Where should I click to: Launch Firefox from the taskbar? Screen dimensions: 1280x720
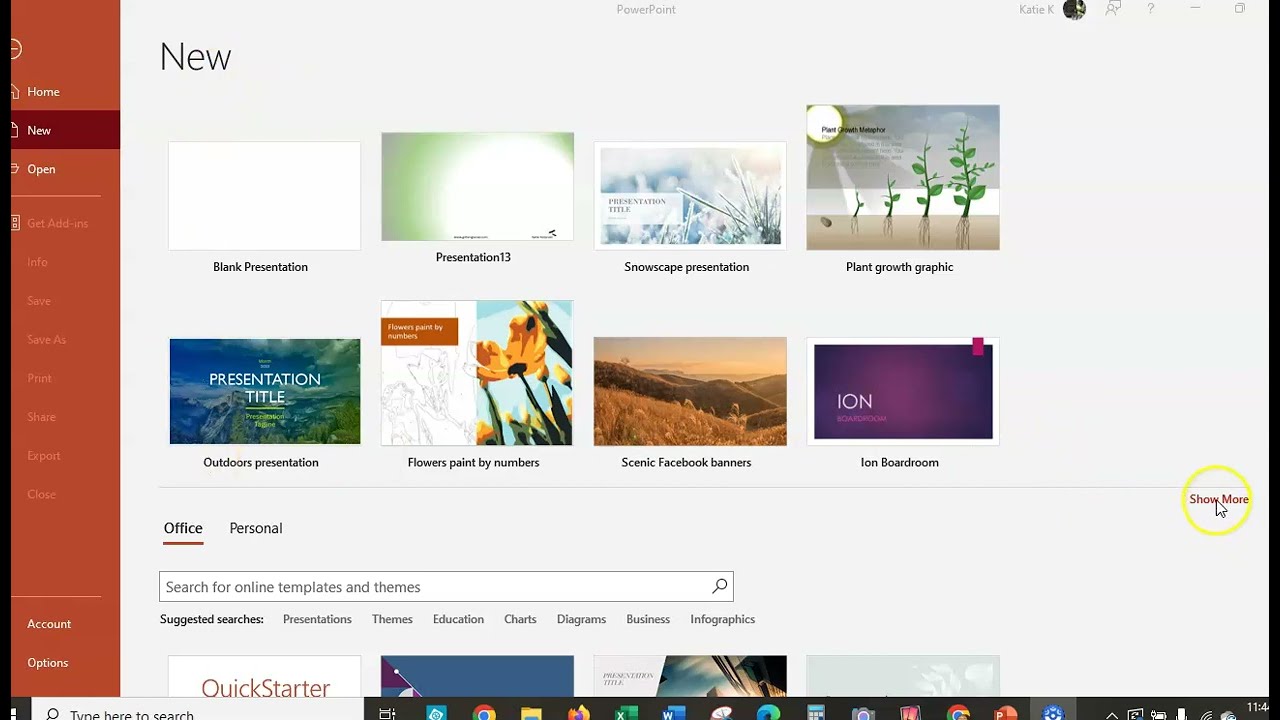(x=579, y=713)
